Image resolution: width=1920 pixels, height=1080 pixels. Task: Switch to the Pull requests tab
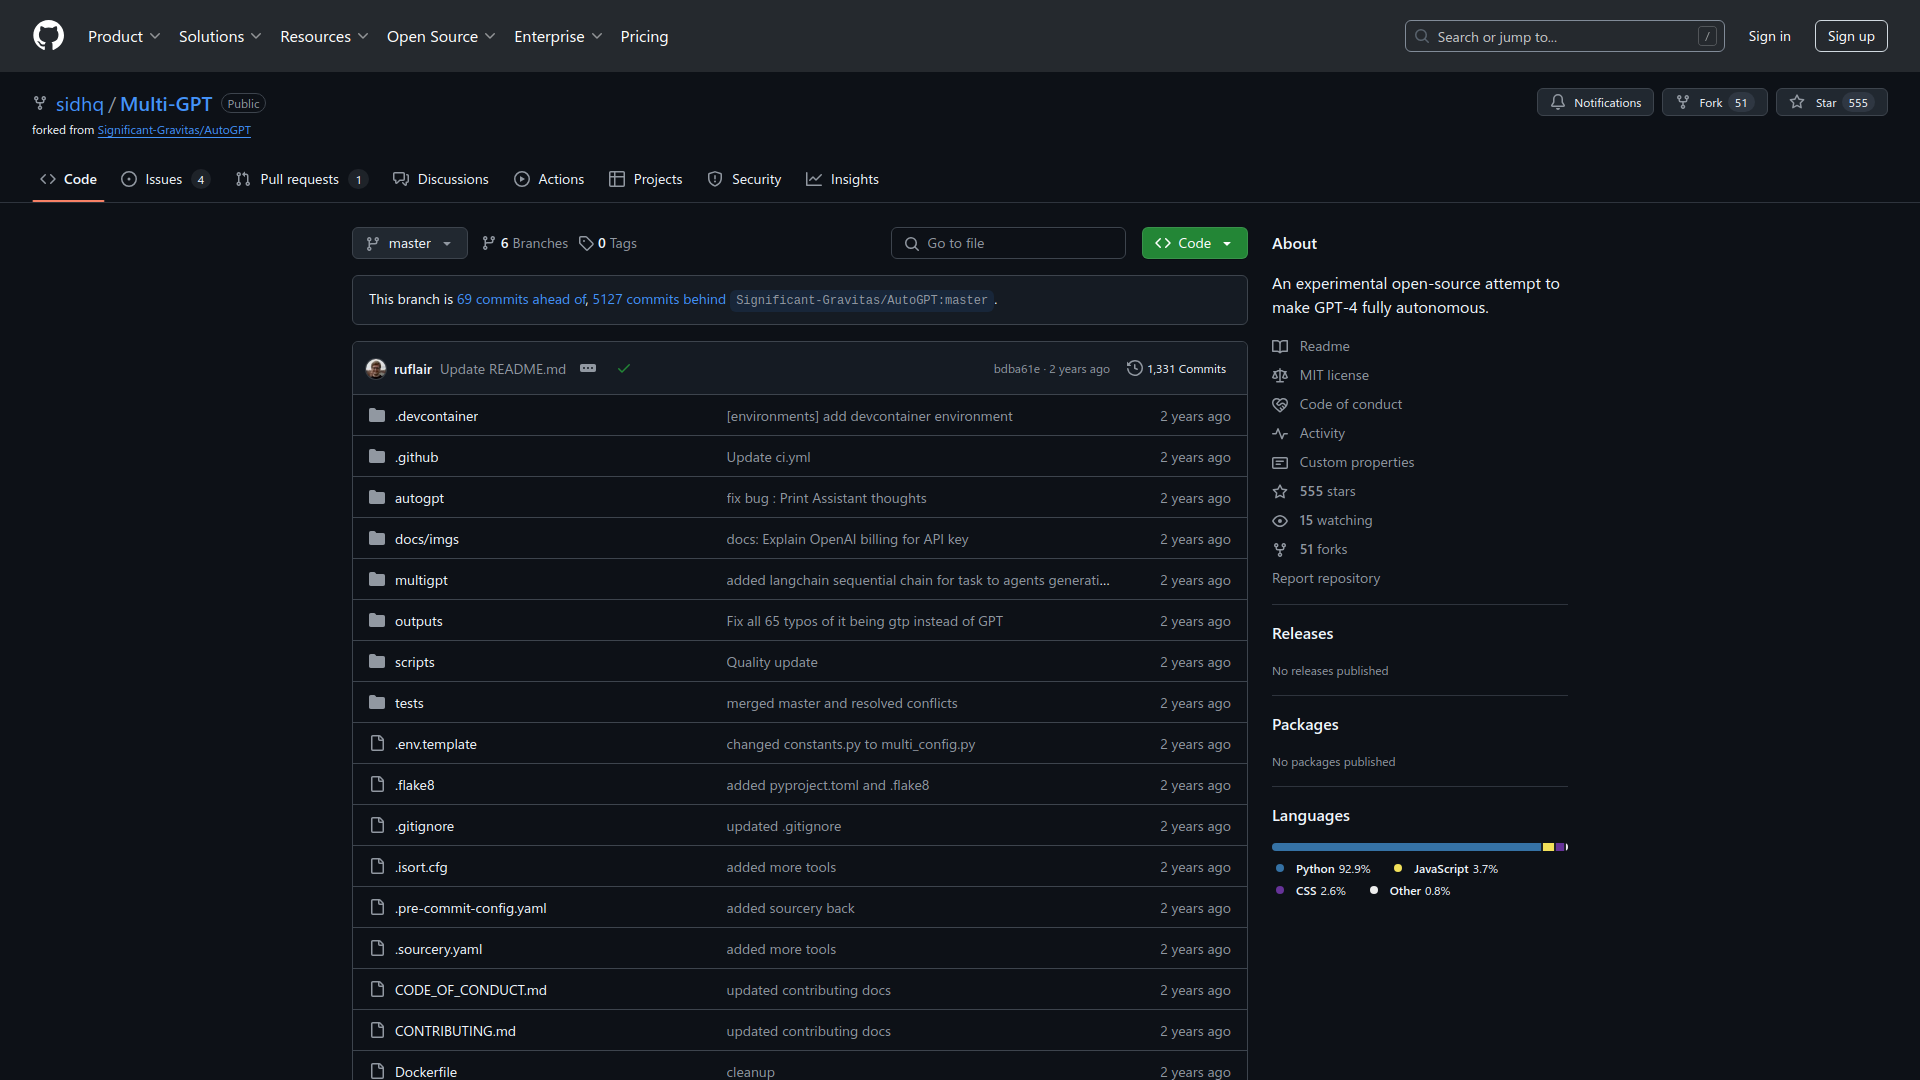point(301,179)
